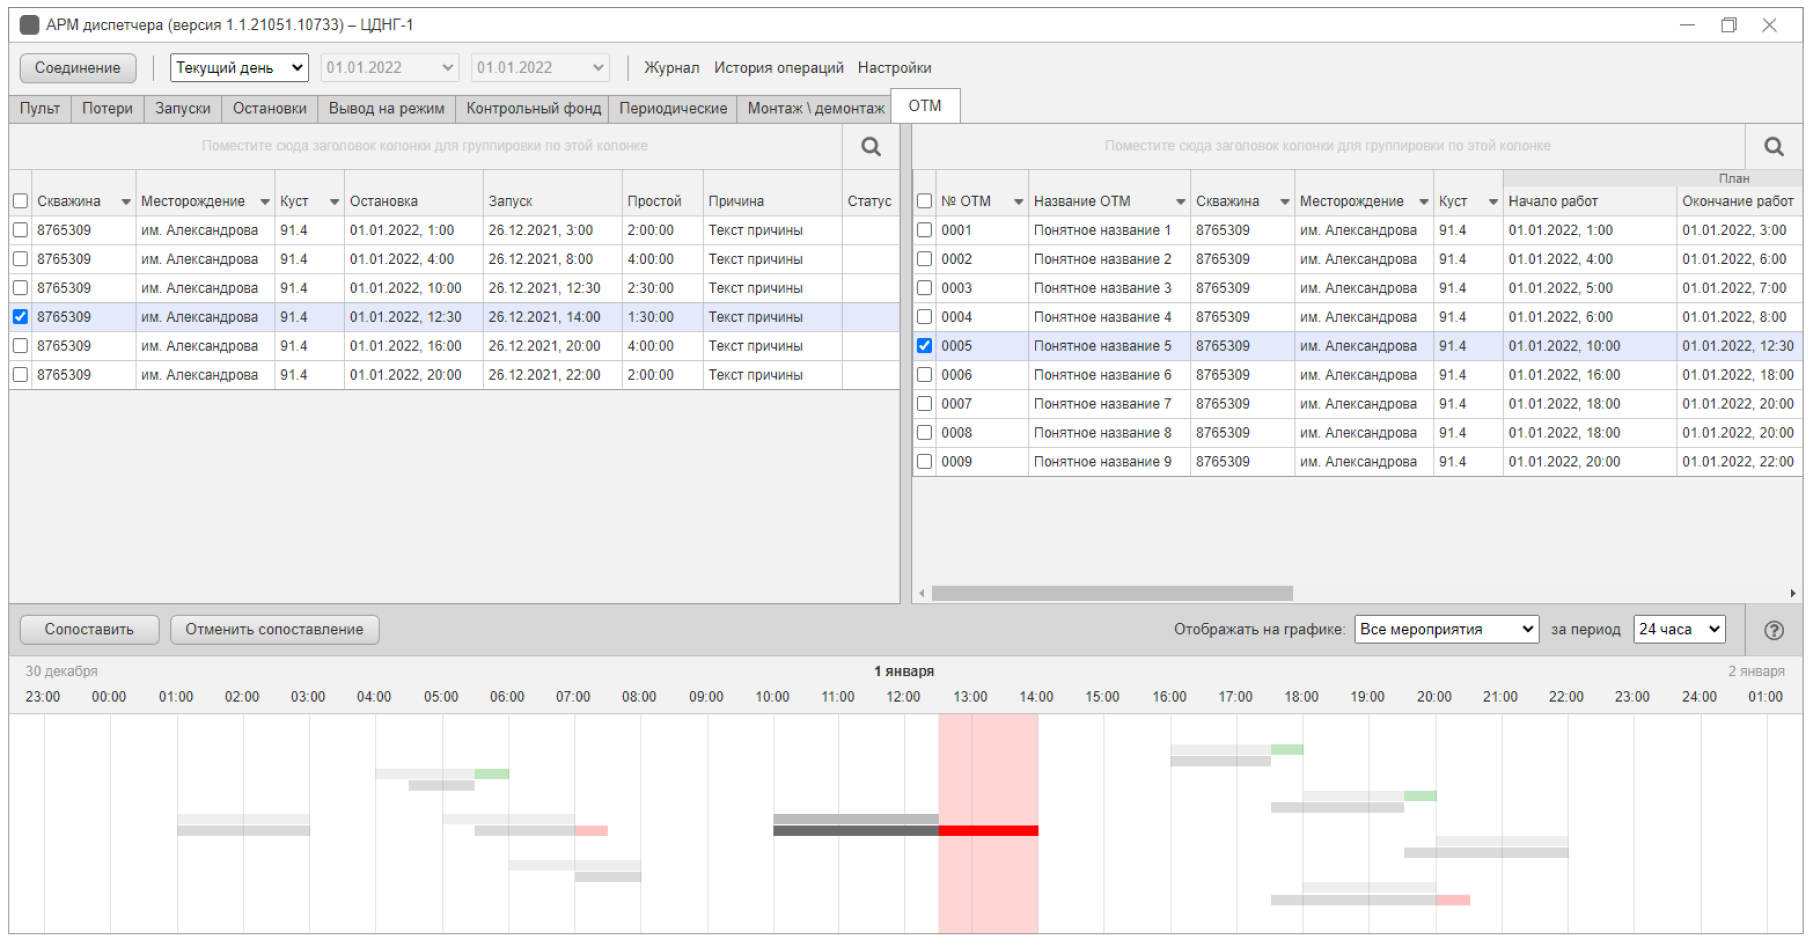The width and height of the screenshot is (1810, 946).
Task: Open Месторождение column filter in left table
Action: (x=265, y=202)
